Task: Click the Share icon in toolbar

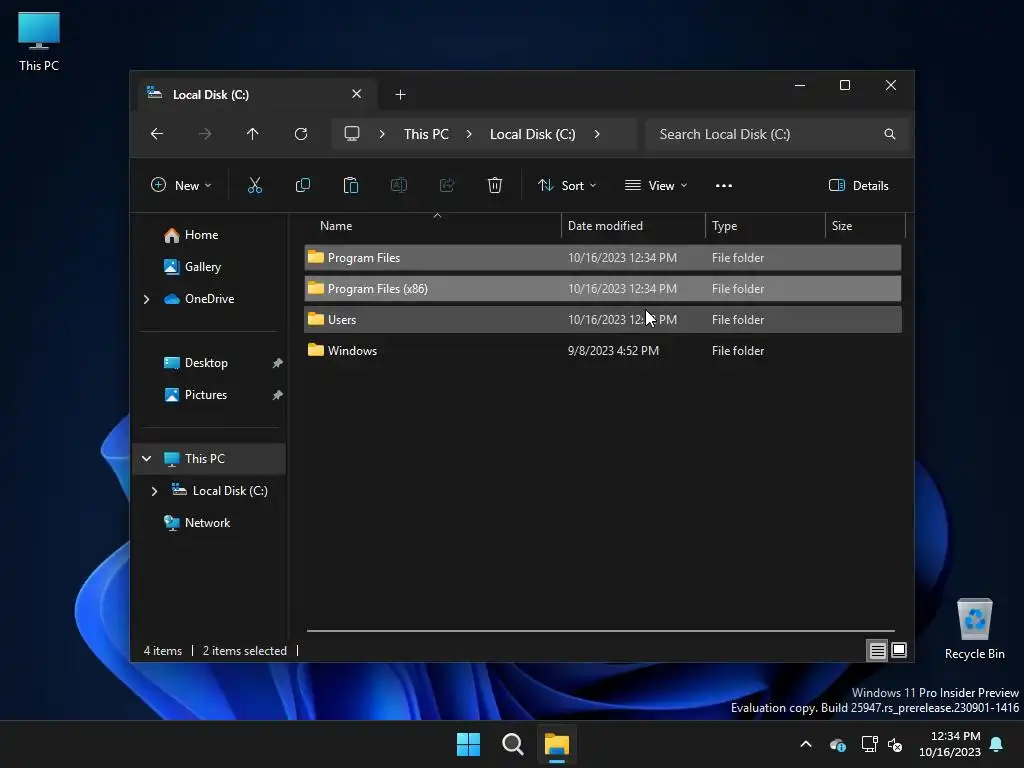Action: pyautogui.click(x=447, y=185)
